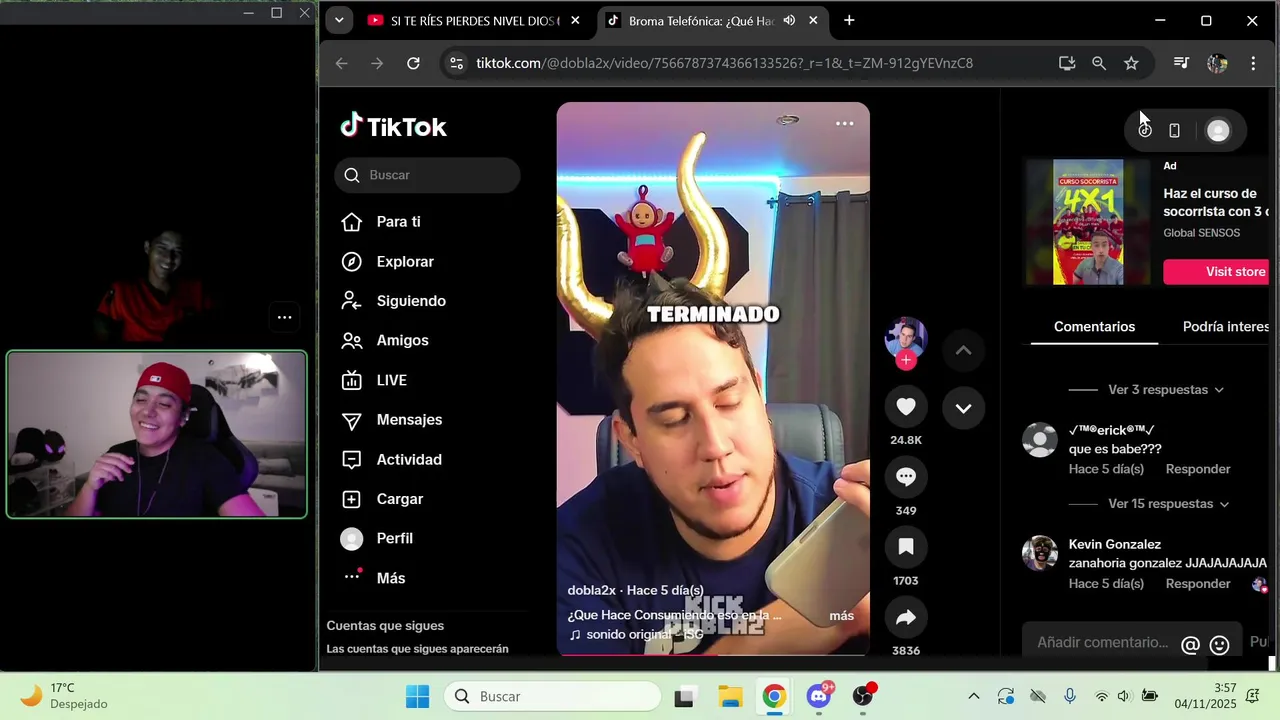Reply to Kevin Gonzalez comment with Responder
The height and width of the screenshot is (720, 1280).
(x=1198, y=584)
